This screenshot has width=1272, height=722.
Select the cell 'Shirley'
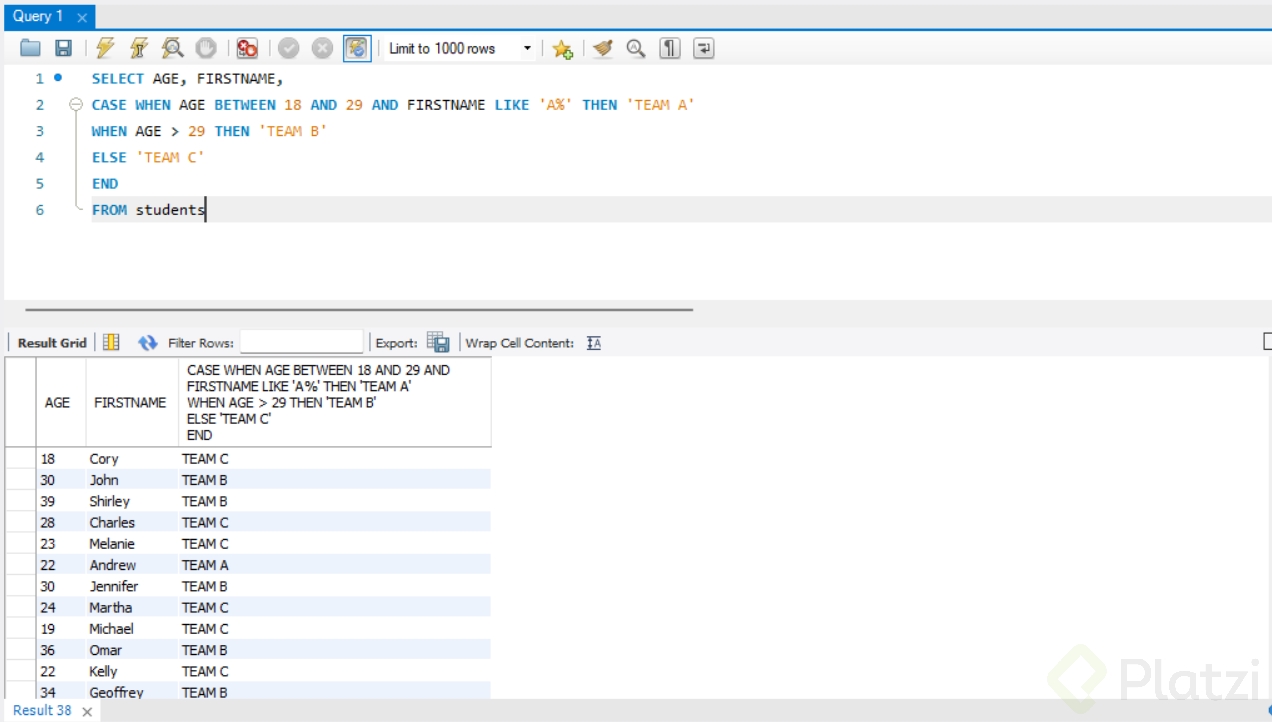(132, 501)
